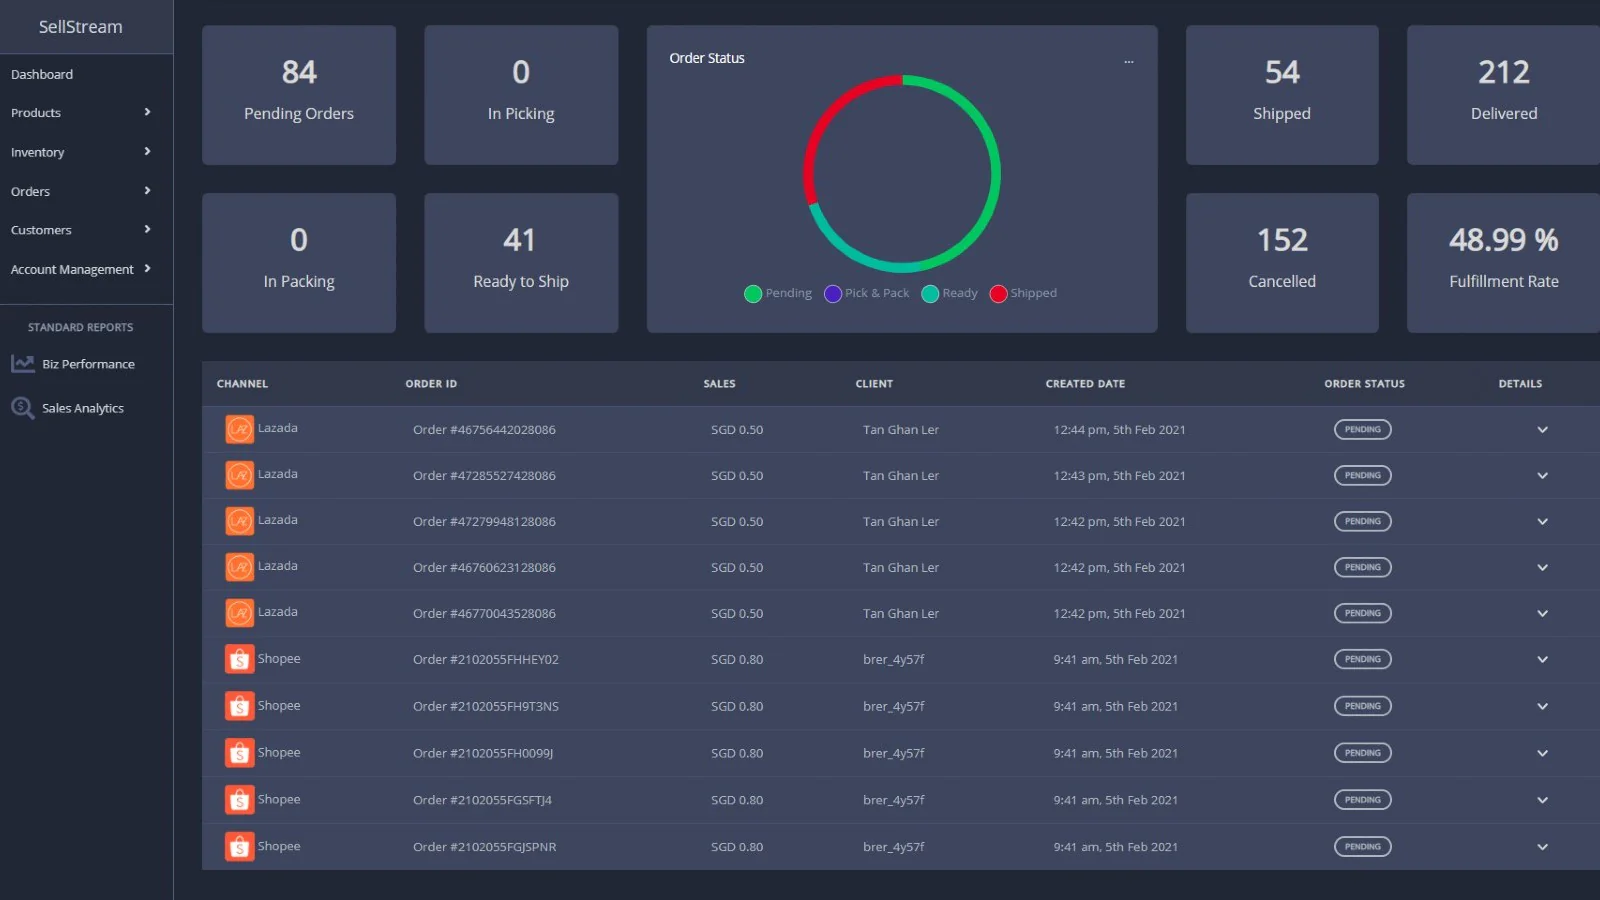
Task: Click the Shopee icon for order #2102055FH9T3NS
Action: tap(239, 706)
